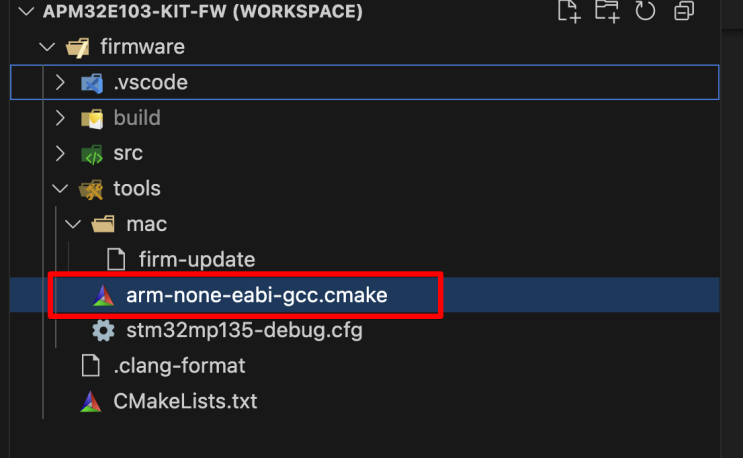Open the stm32mp135-debug.cfg file

tap(243, 330)
